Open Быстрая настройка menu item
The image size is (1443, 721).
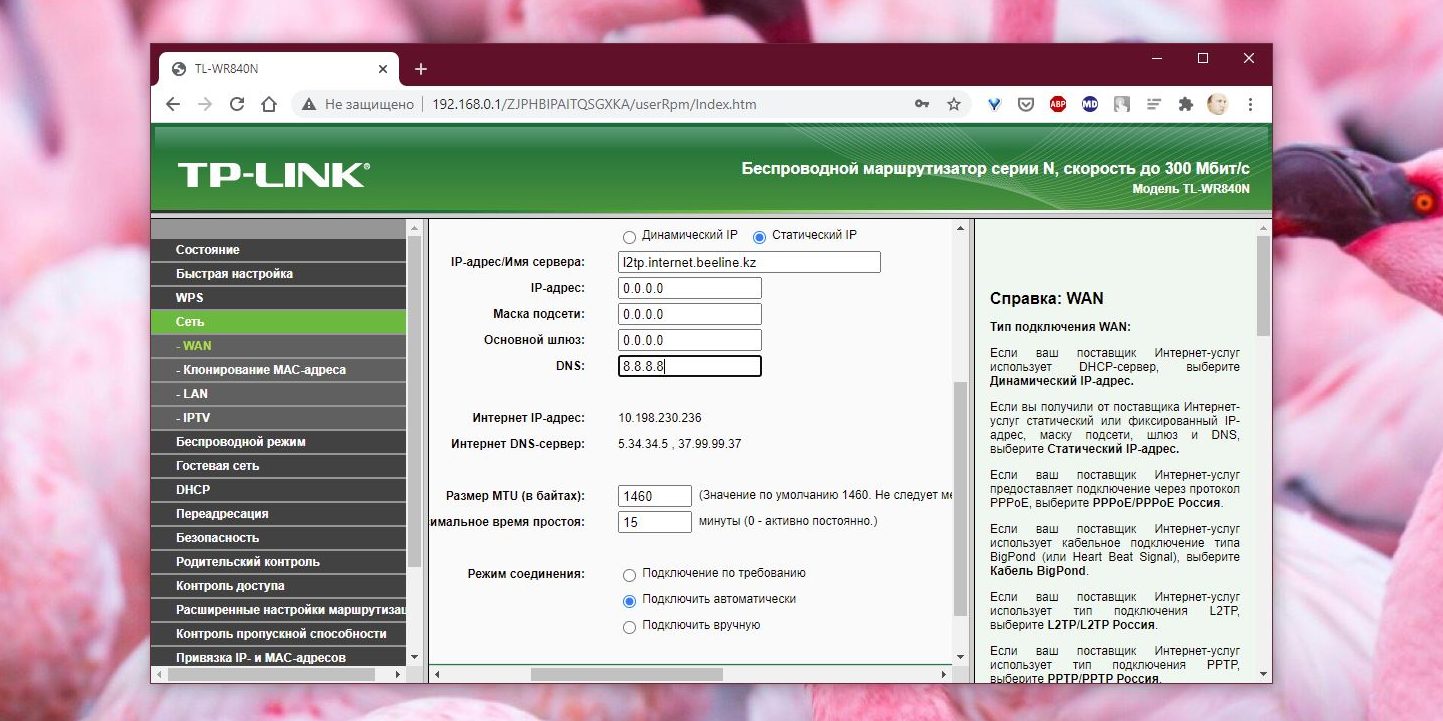279,274
